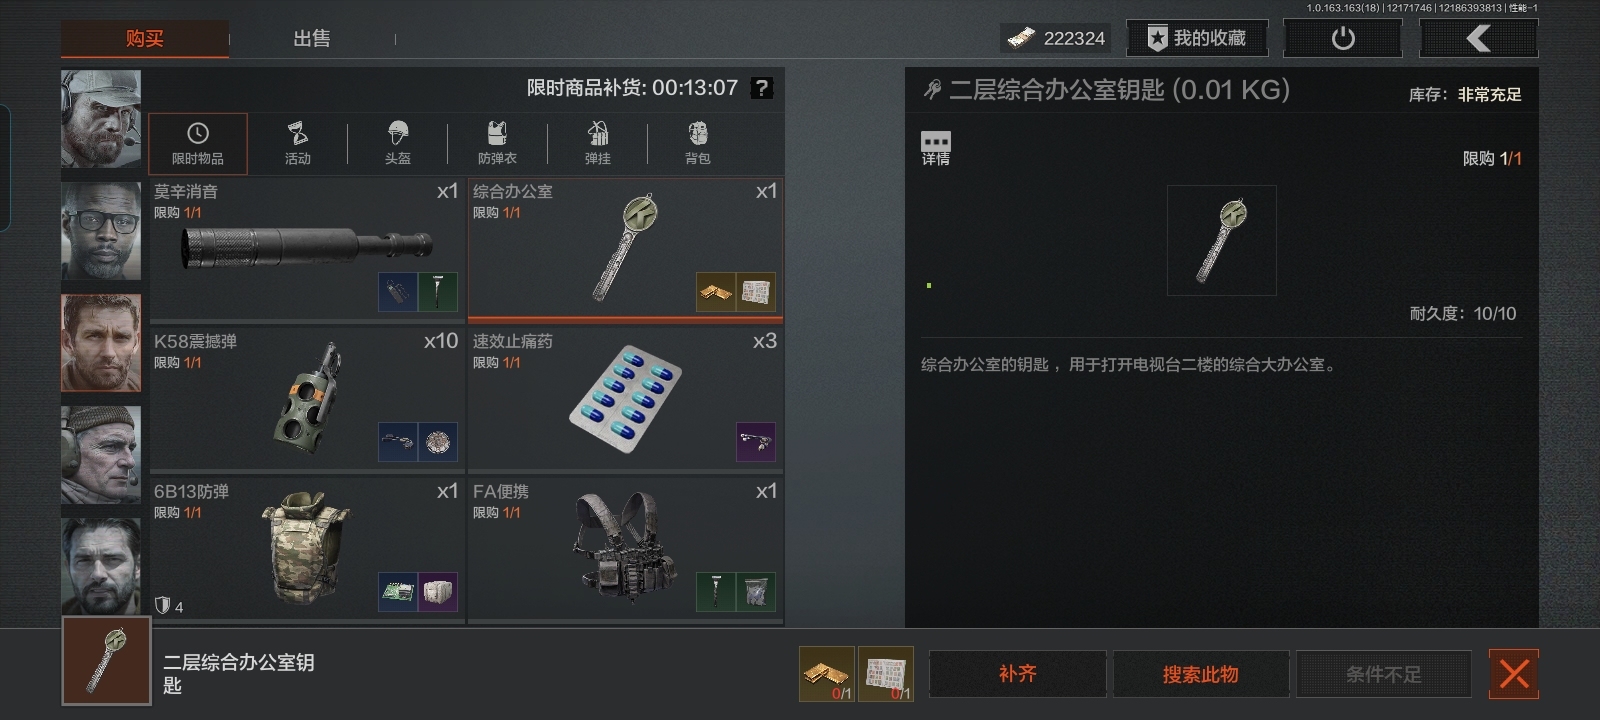Open the 背包 backpack category
This screenshot has height=720, width=1600.
tap(697, 144)
